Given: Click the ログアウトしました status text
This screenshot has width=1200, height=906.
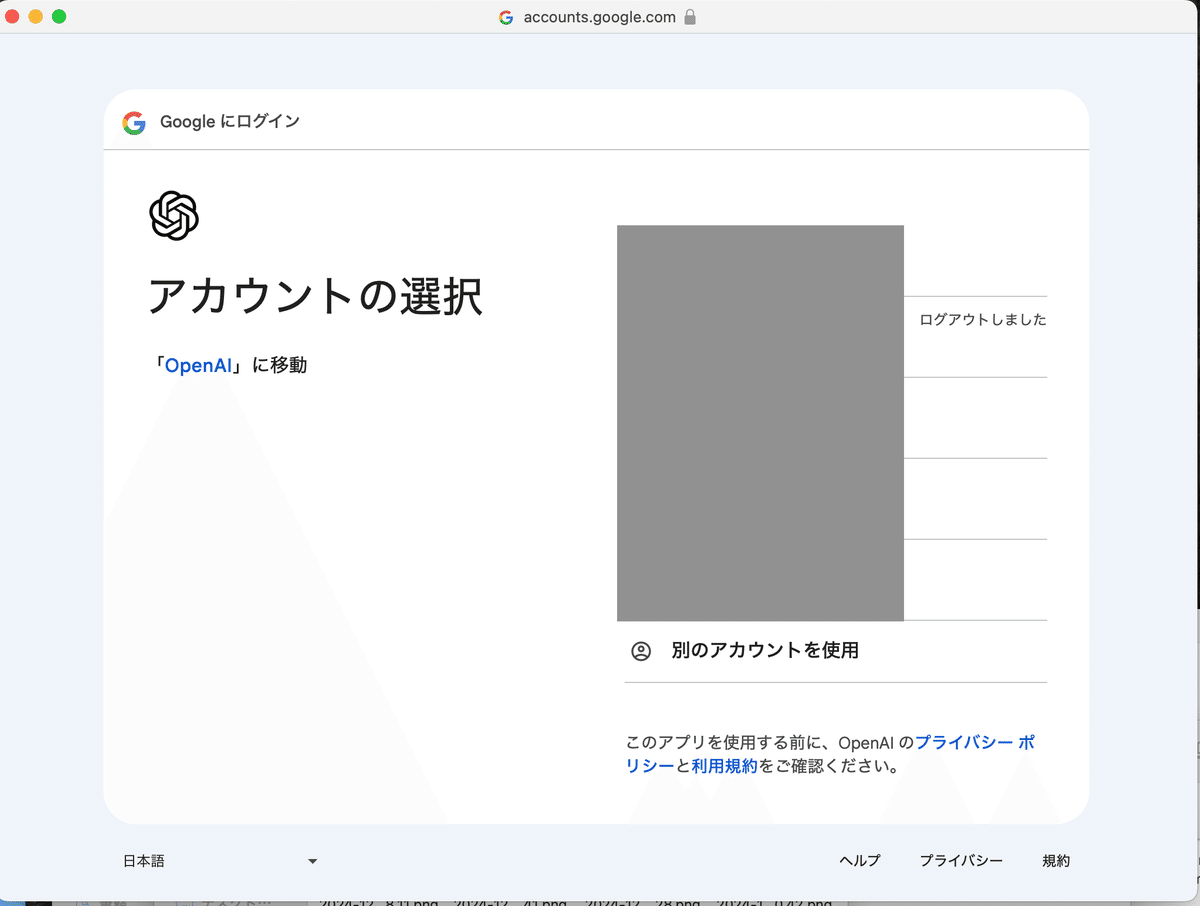Looking at the screenshot, I should click(983, 320).
